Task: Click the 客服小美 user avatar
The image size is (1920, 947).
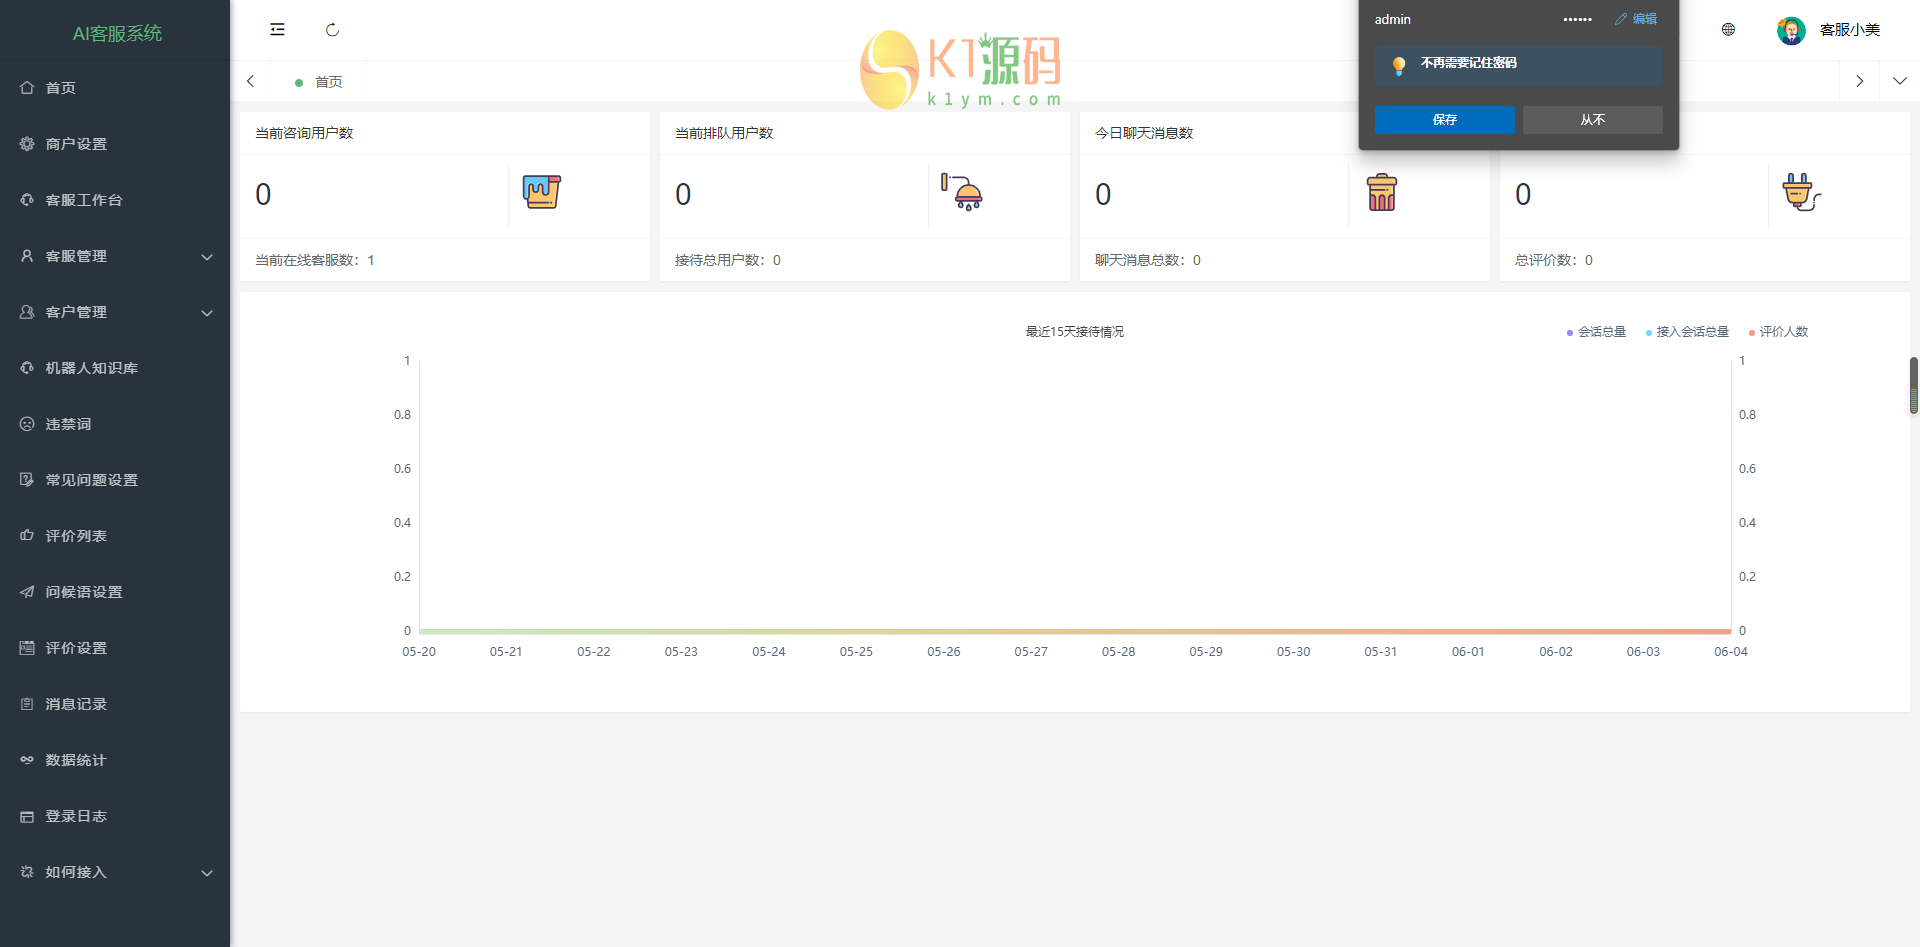Action: pos(1790,30)
